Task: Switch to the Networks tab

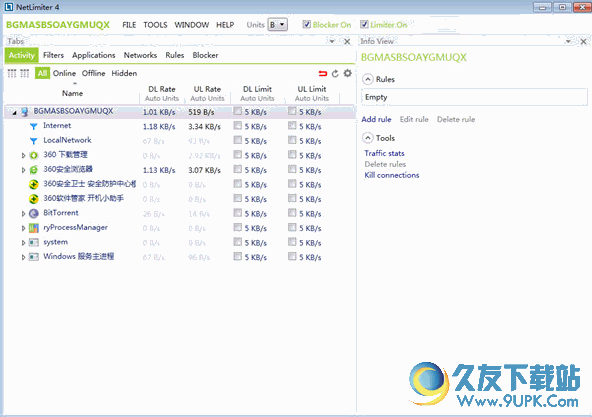Action: (x=140, y=55)
